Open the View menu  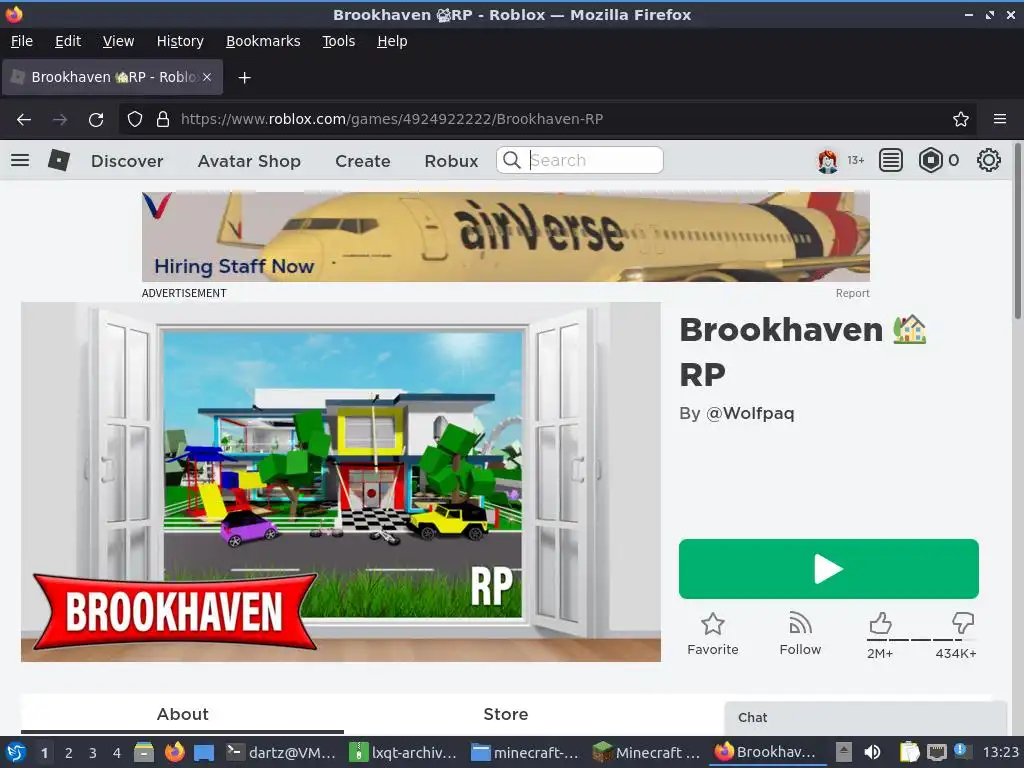click(x=118, y=41)
